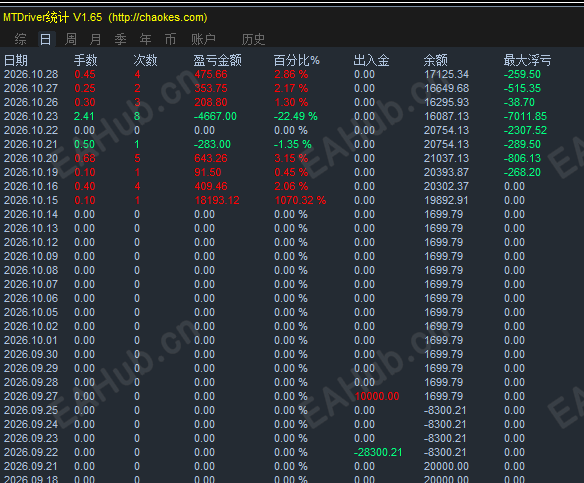
Task: Switch to the 年 yearly tab
Action: (145, 39)
